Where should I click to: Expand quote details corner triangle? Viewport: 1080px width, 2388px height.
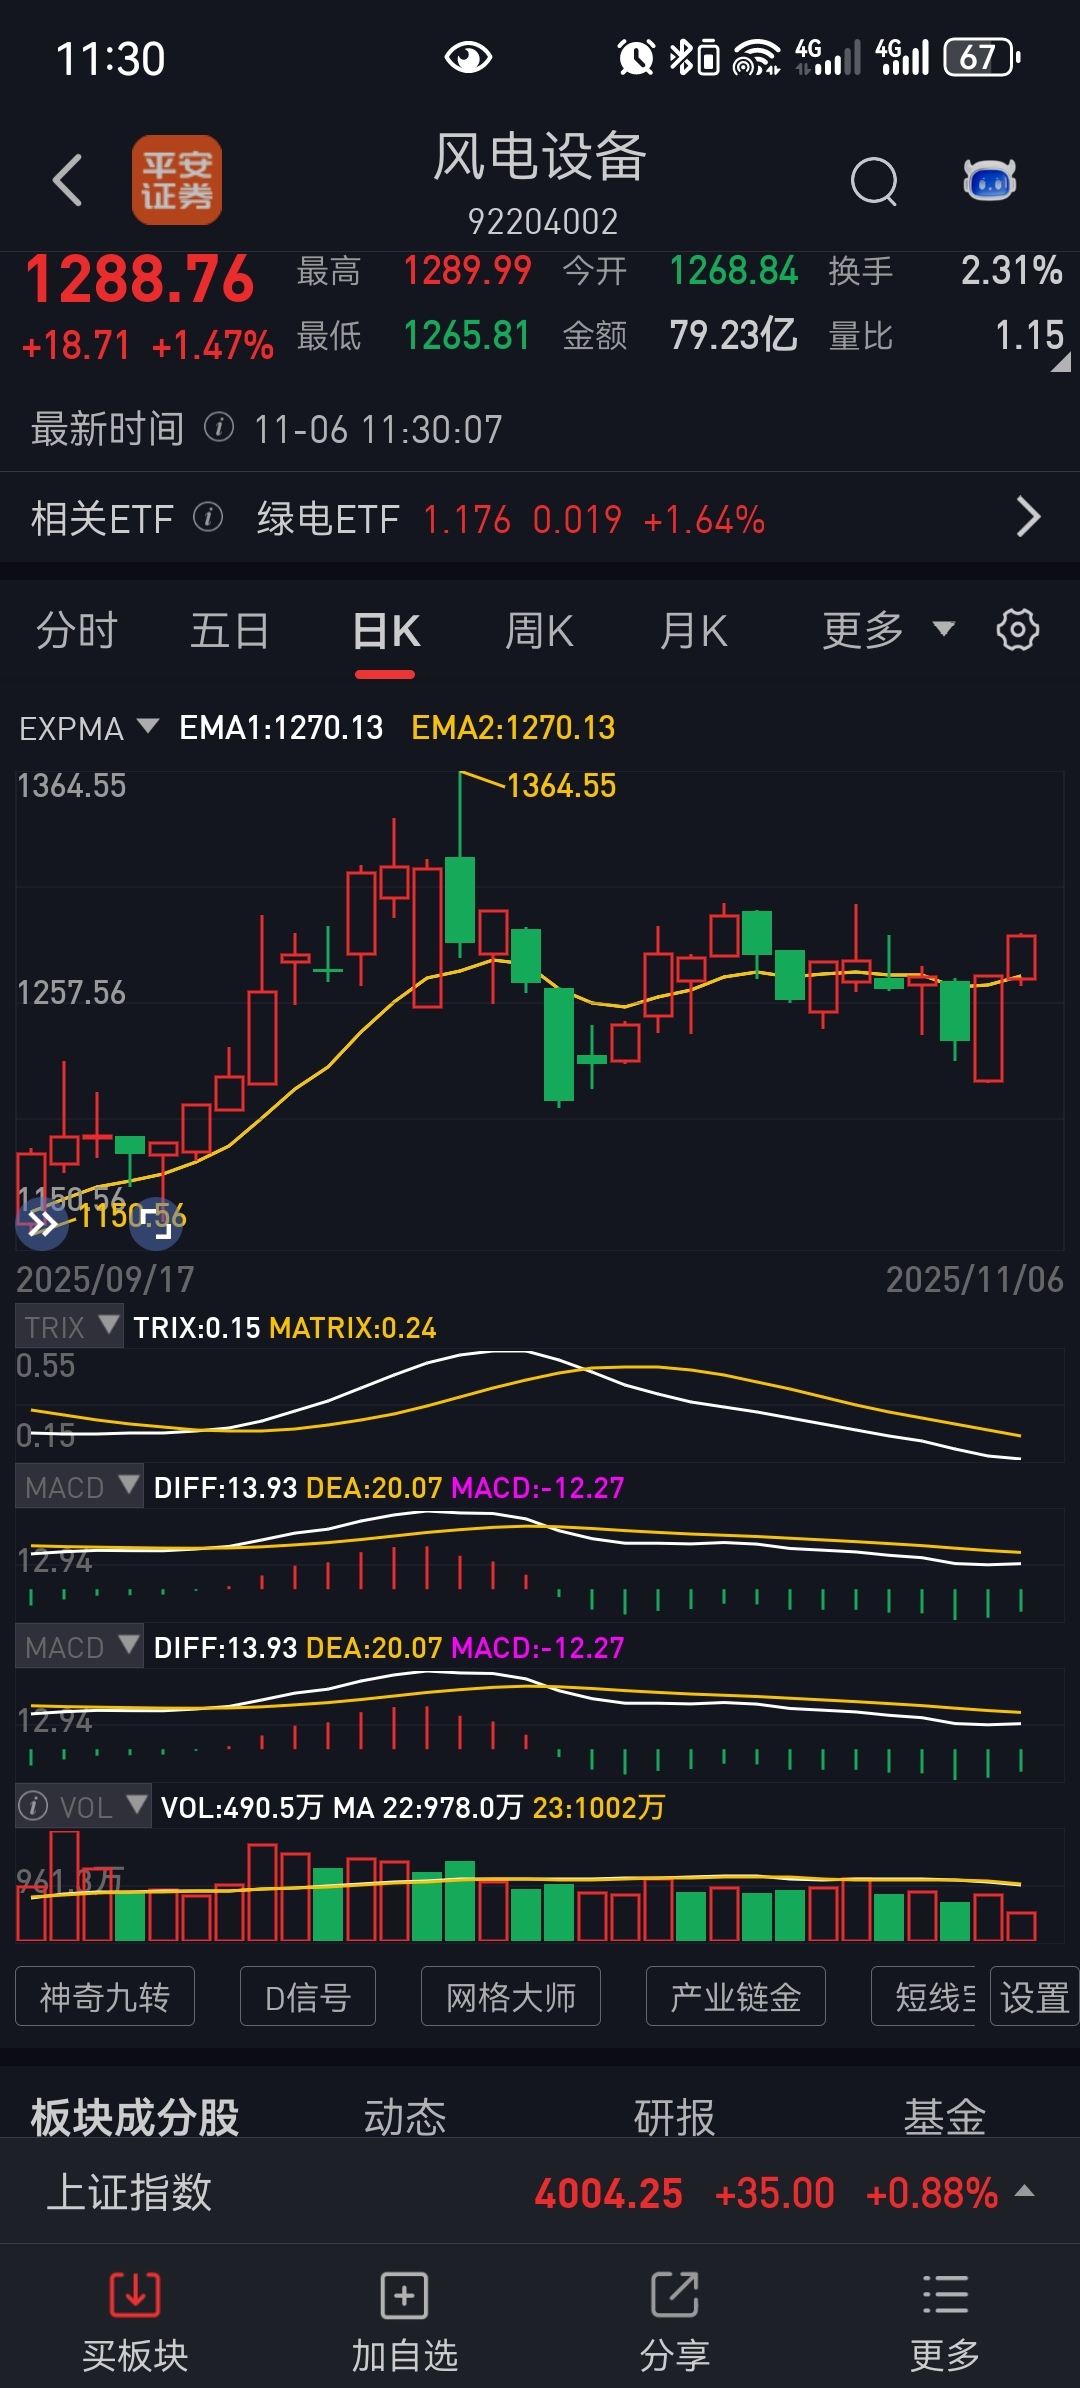click(1061, 362)
